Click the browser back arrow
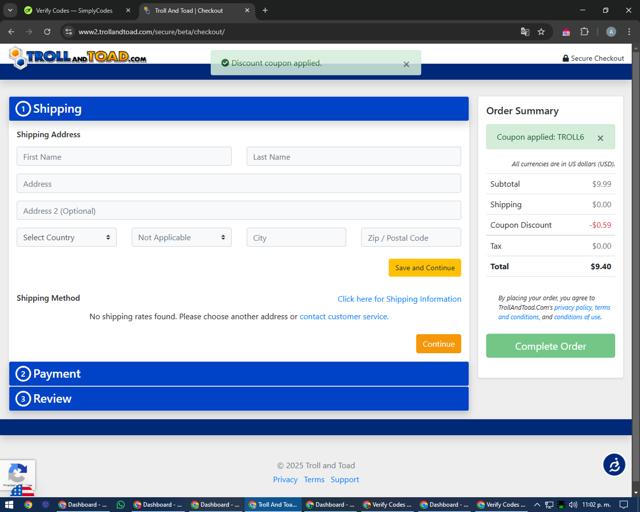The height and width of the screenshot is (512, 640). 11,32
